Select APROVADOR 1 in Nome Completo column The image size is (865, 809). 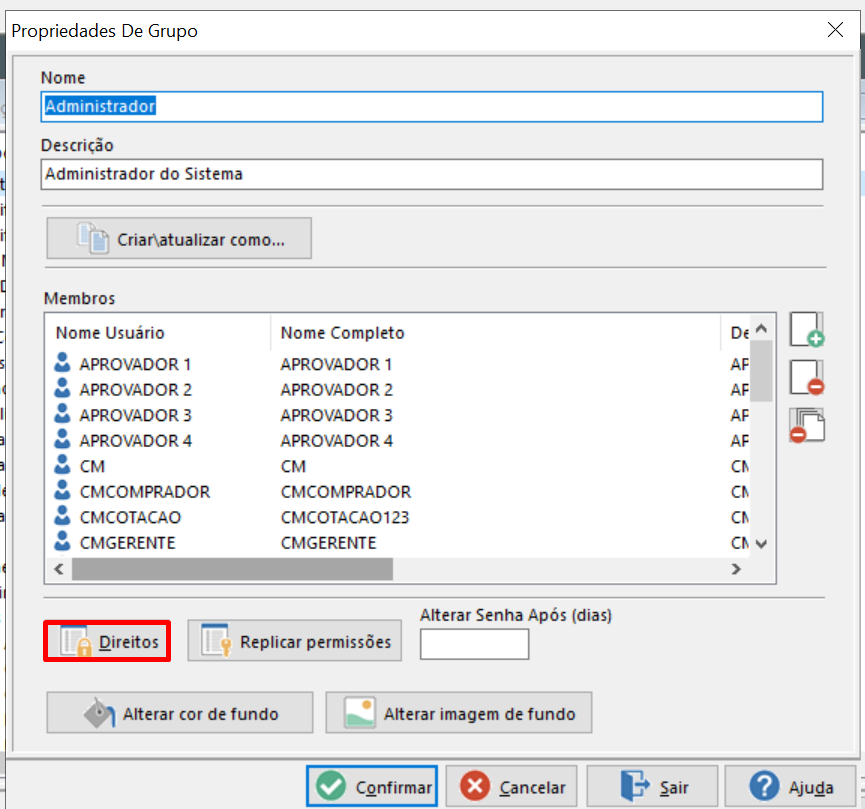(336, 364)
